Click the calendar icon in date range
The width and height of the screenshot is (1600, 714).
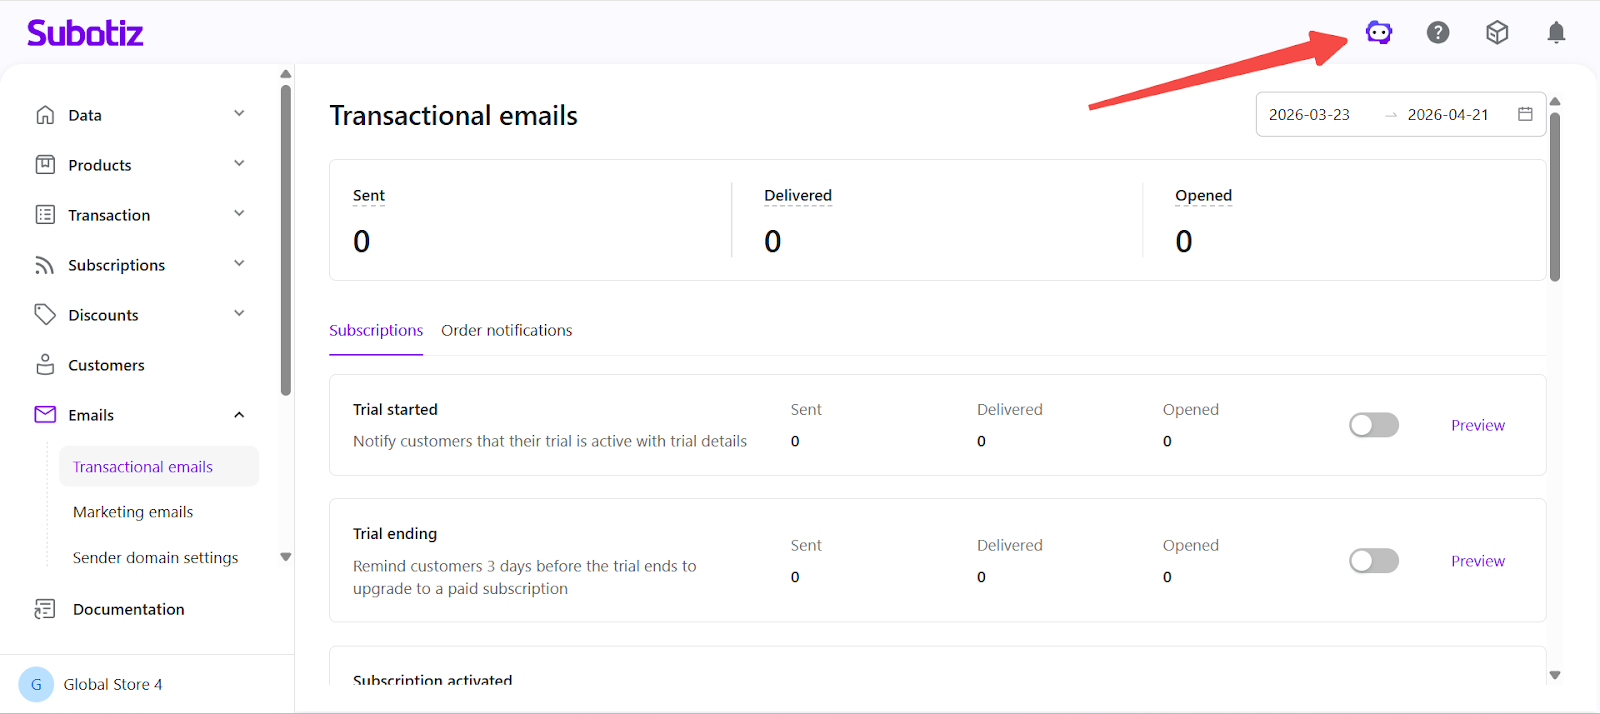(1525, 114)
